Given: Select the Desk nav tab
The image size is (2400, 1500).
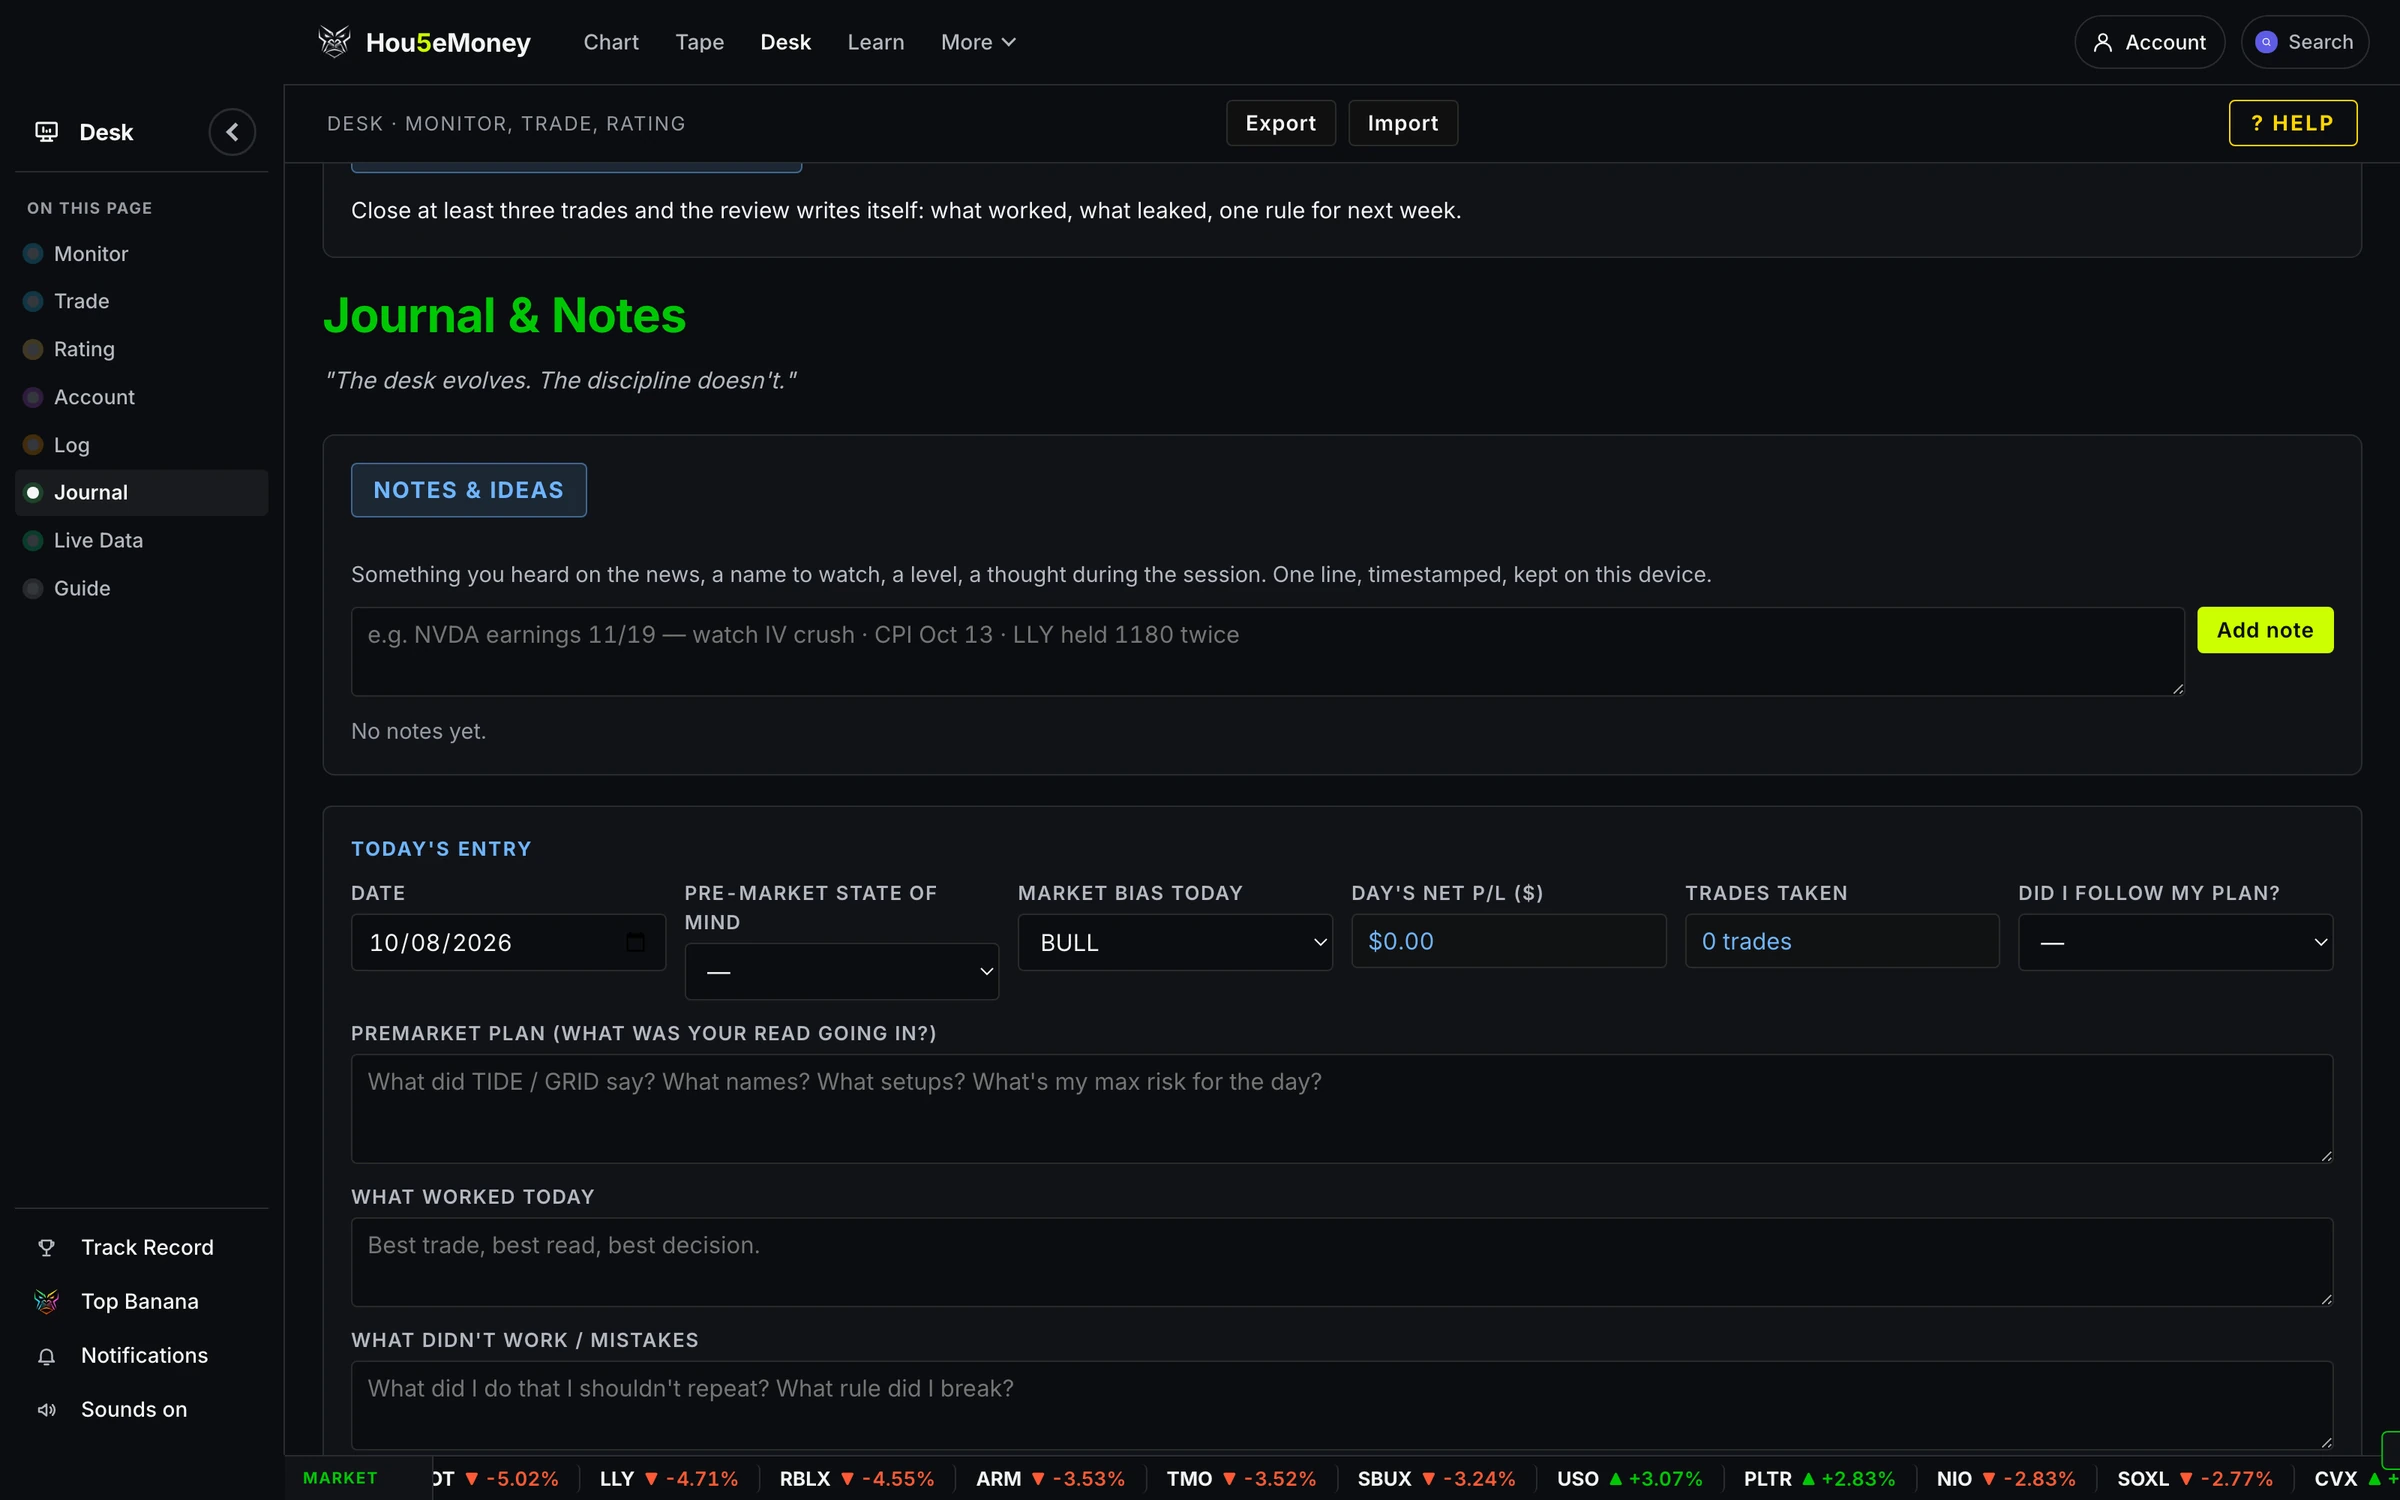Looking at the screenshot, I should (785, 42).
